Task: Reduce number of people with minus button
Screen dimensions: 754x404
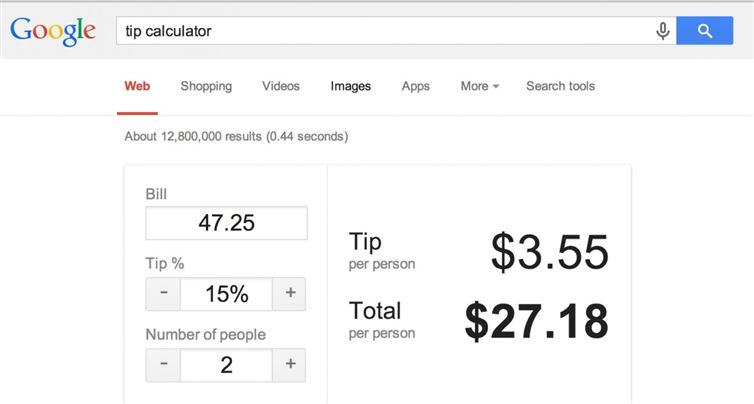Action: click(163, 365)
